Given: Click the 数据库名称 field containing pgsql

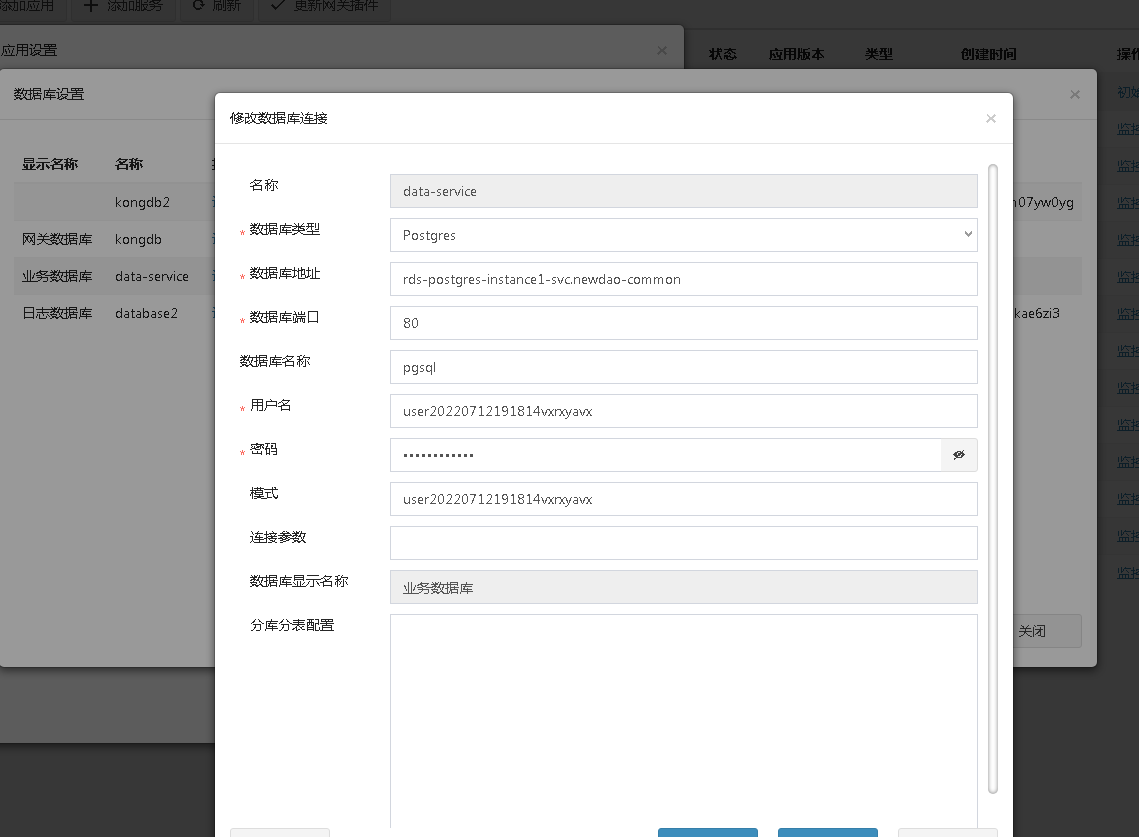Looking at the screenshot, I should tap(683, 367).
